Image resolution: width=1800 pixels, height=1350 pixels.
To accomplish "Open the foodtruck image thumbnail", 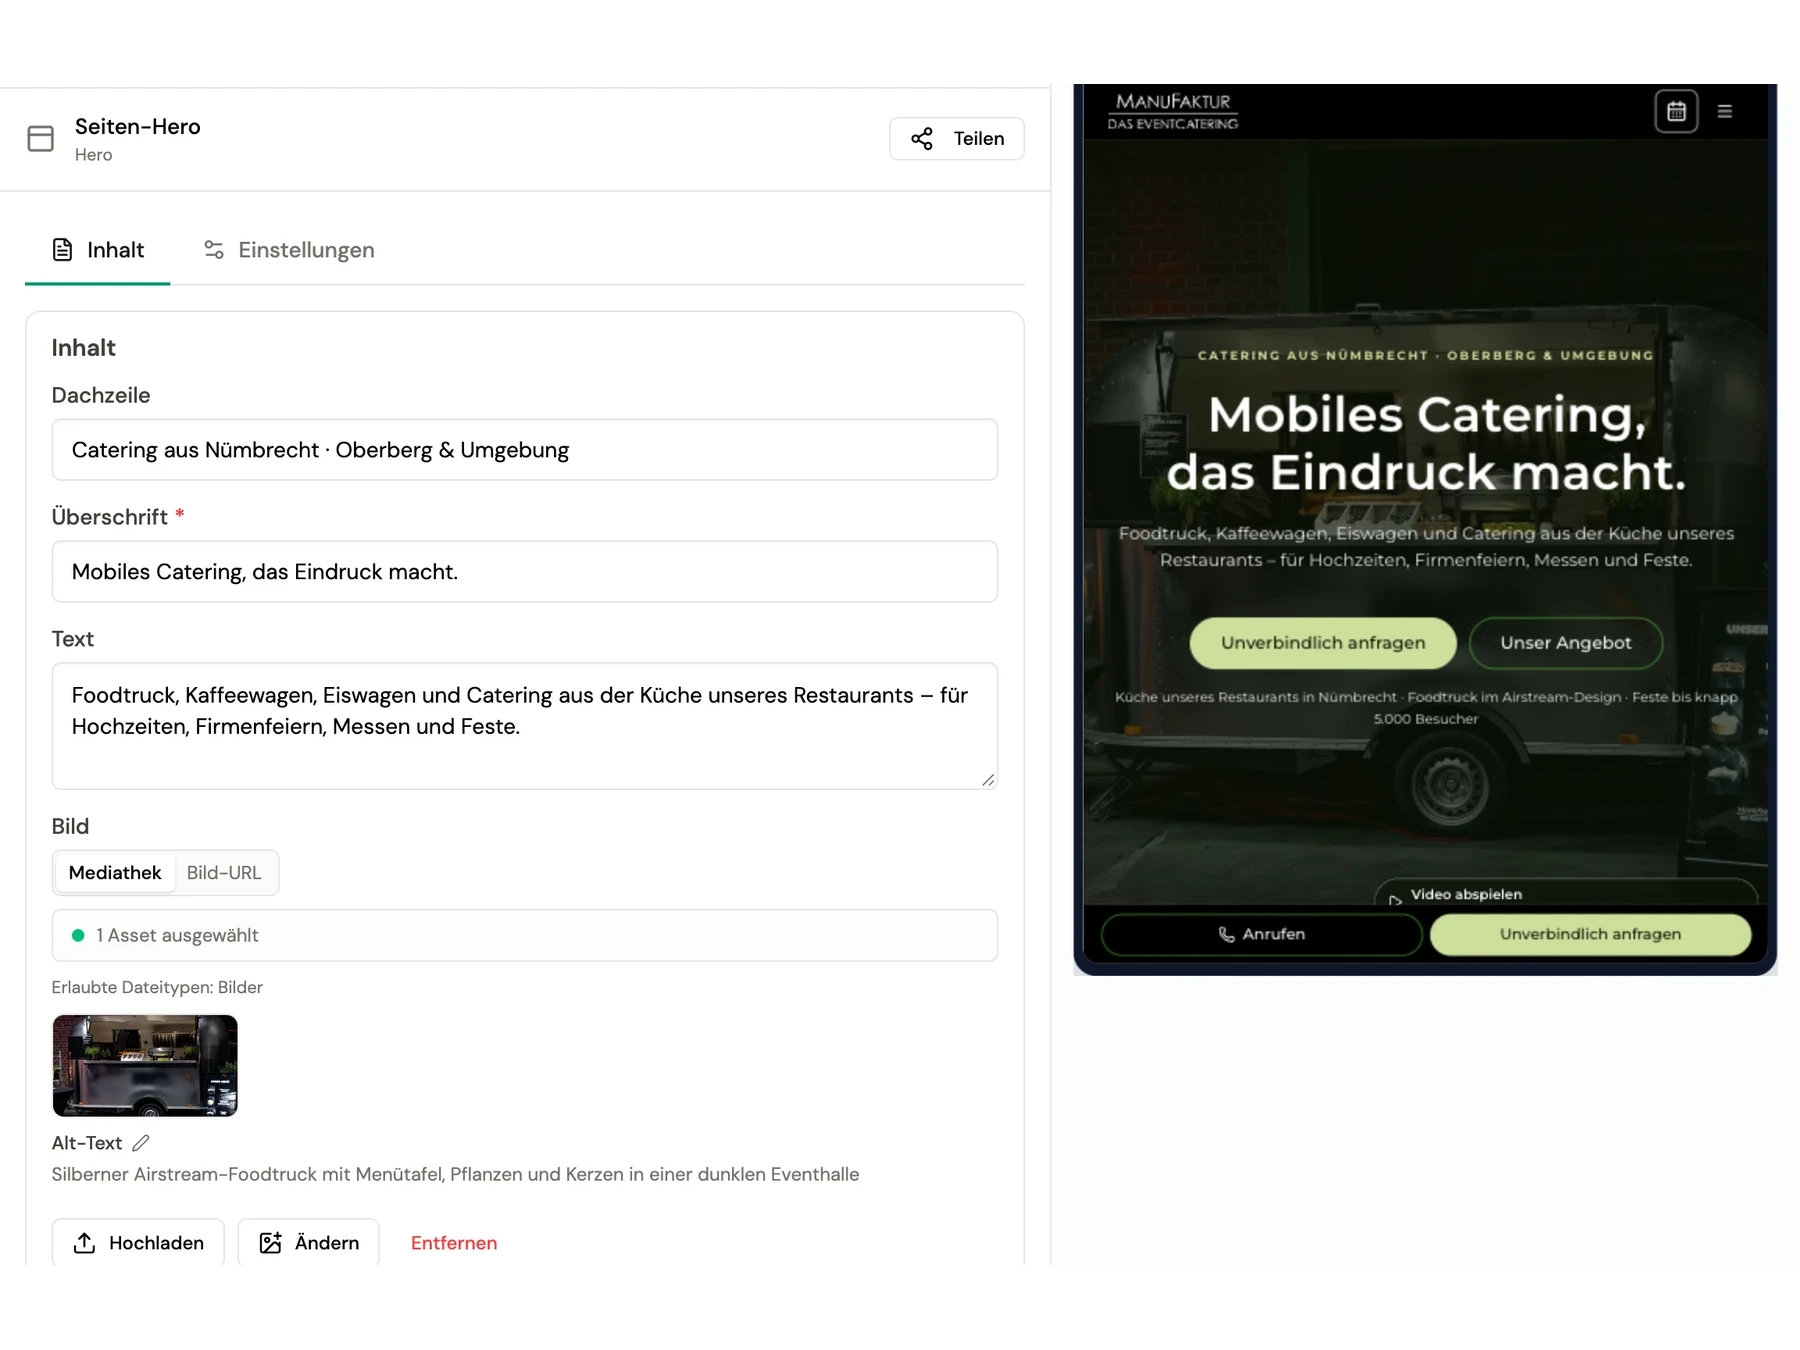I will click(x=145, y=1065).
